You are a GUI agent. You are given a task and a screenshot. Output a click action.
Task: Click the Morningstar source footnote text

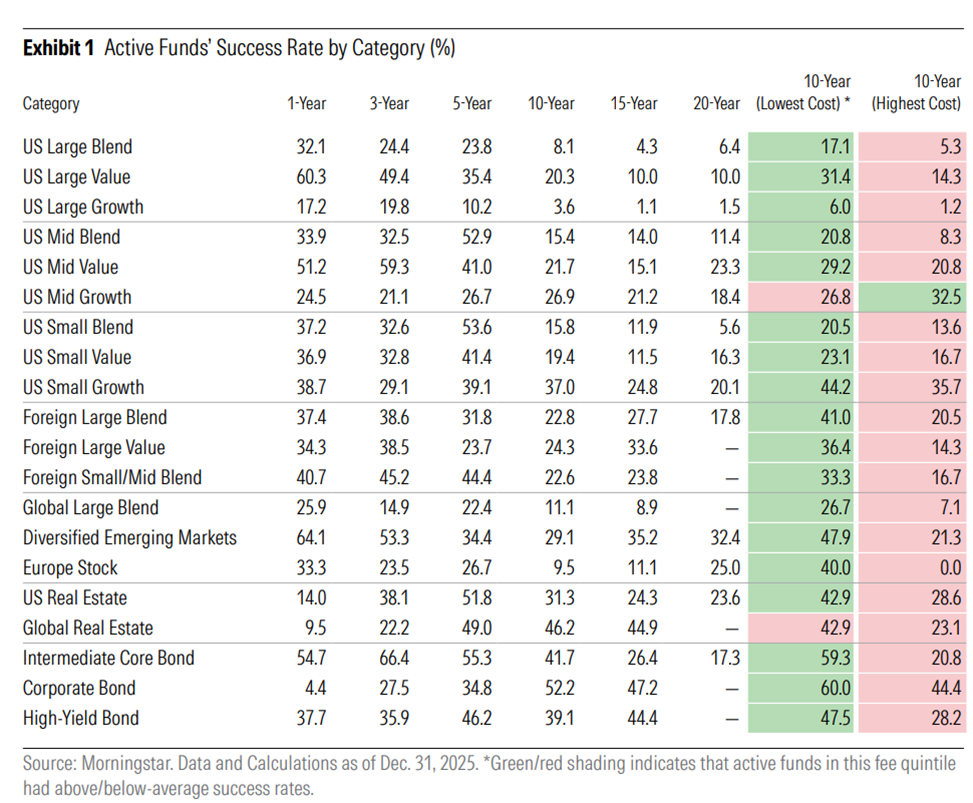pyautogui.click(x=489, y=775)
